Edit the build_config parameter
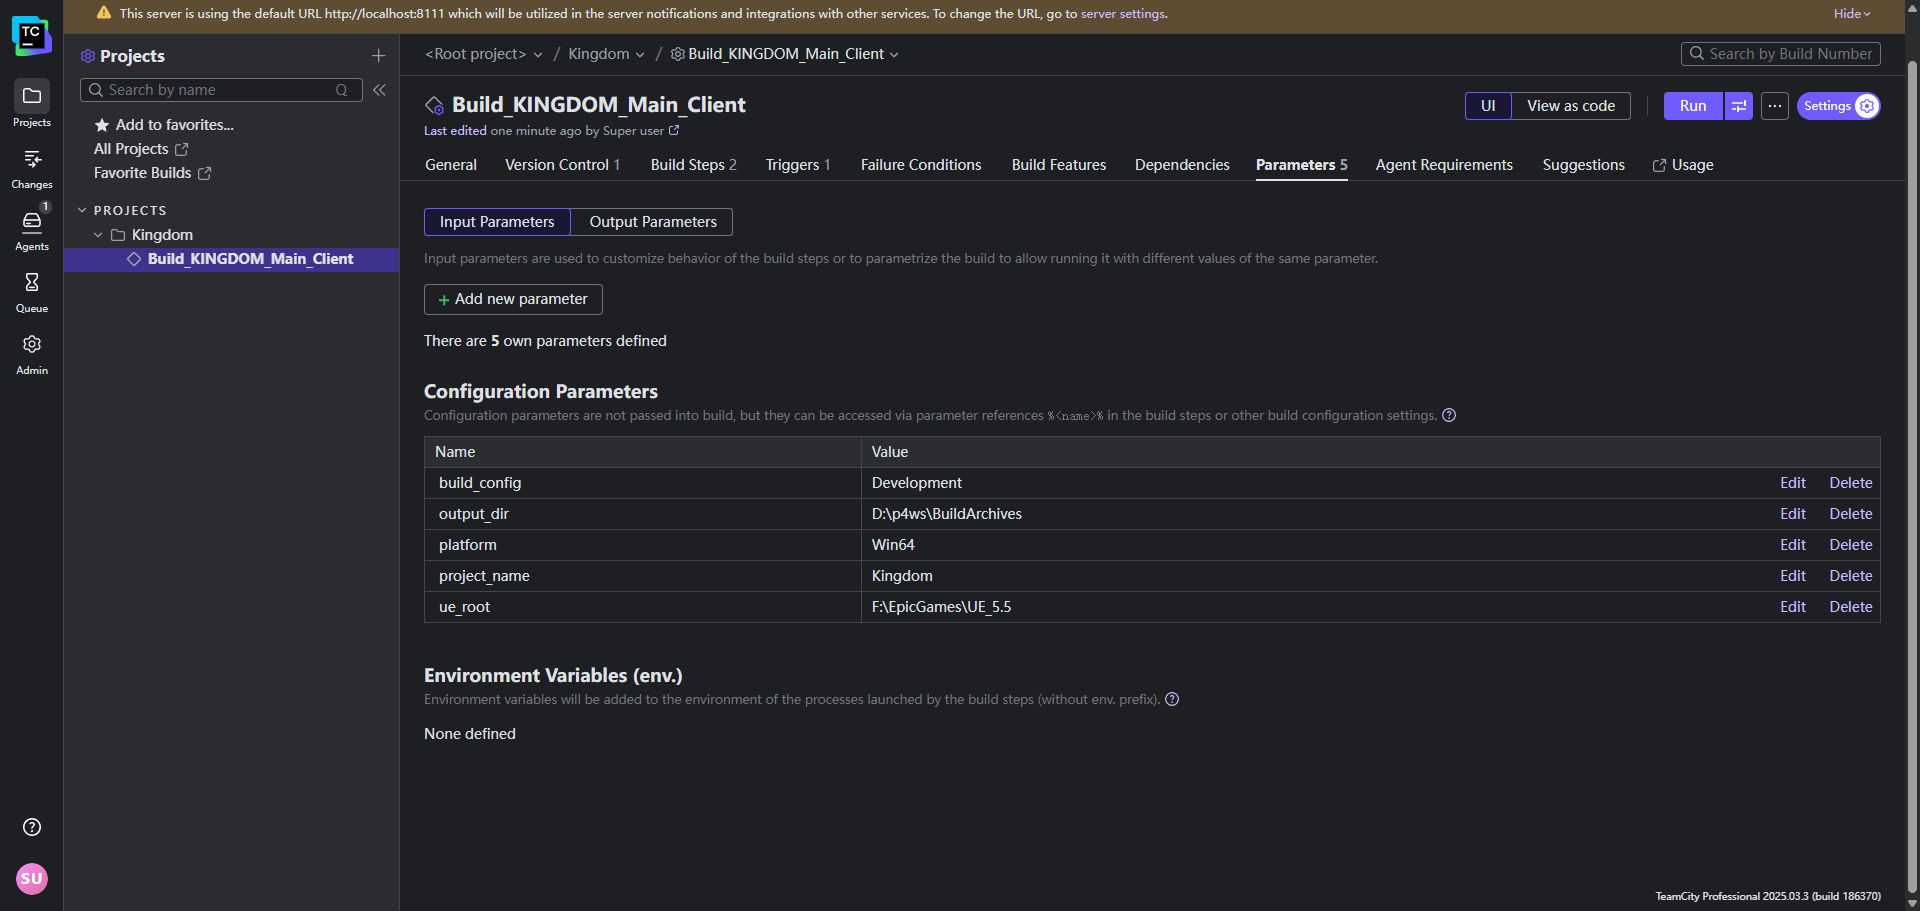This screenshot has width=1920, height=911. coord(1792,483)
